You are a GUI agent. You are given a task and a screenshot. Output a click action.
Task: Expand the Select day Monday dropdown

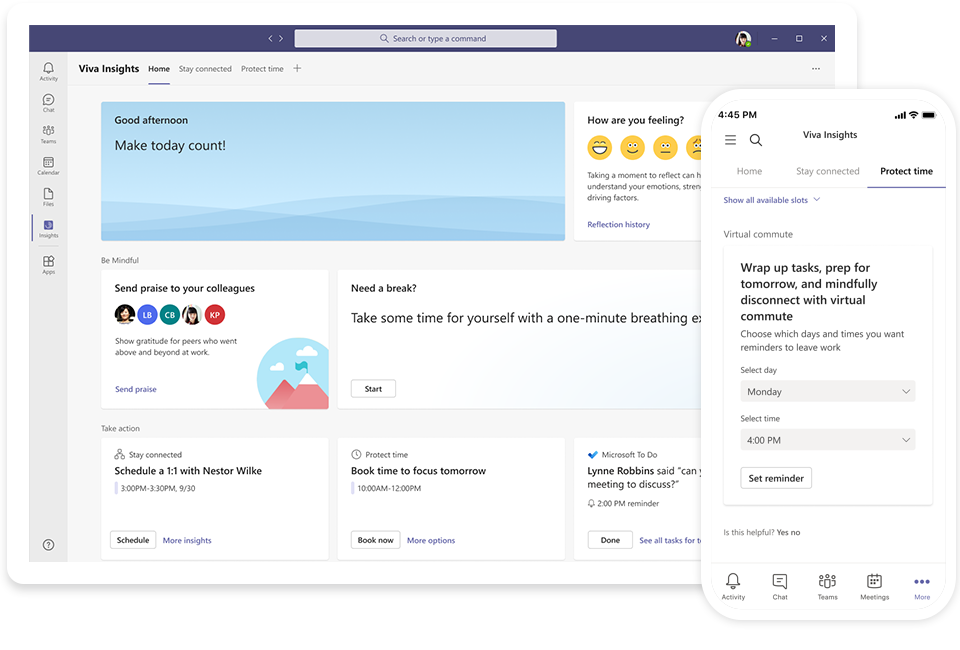[827, 392]
